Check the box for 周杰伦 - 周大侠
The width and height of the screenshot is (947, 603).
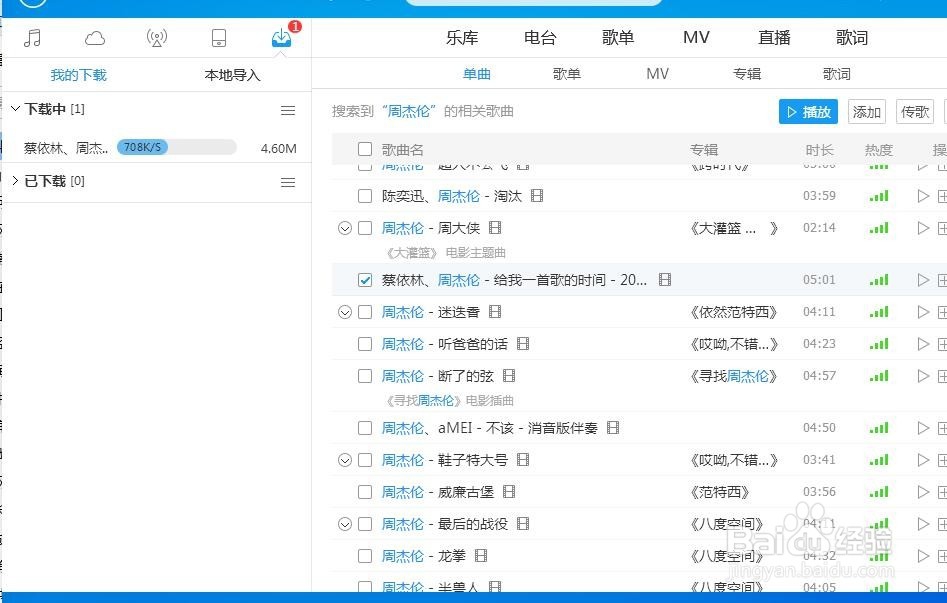point(365,228)
